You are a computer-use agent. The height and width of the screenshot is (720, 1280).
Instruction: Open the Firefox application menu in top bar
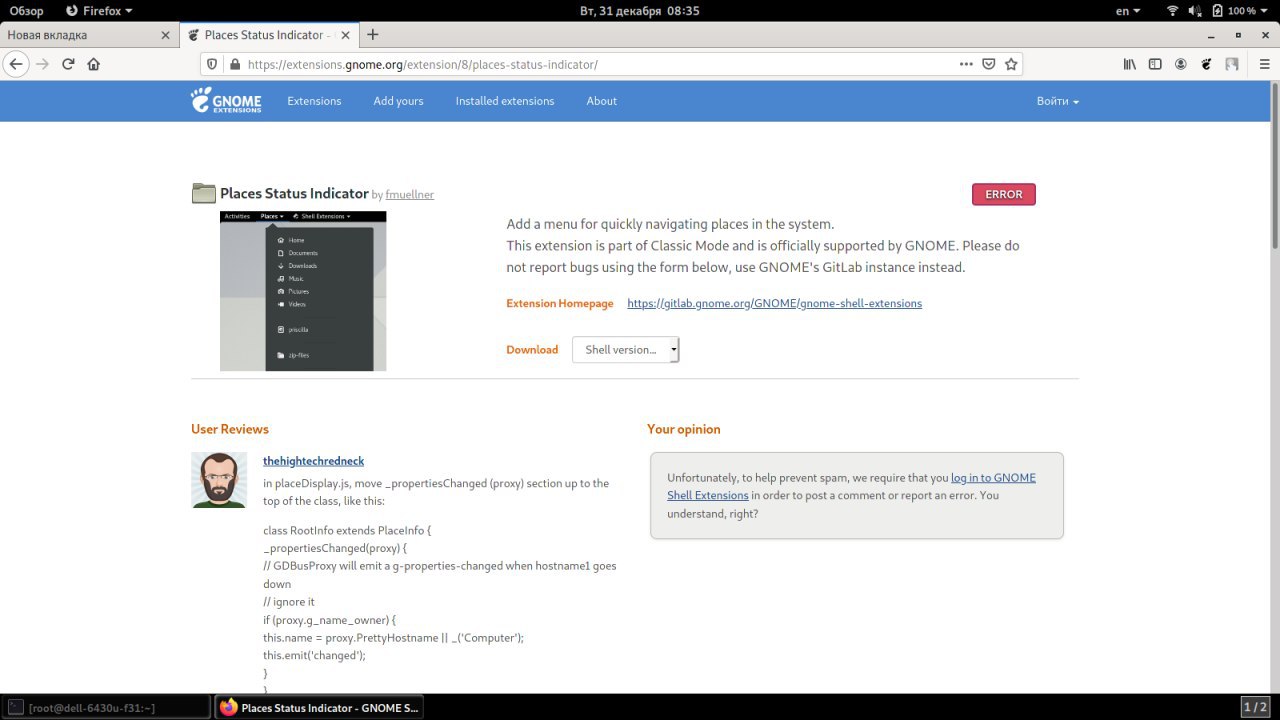coord(99,11)
